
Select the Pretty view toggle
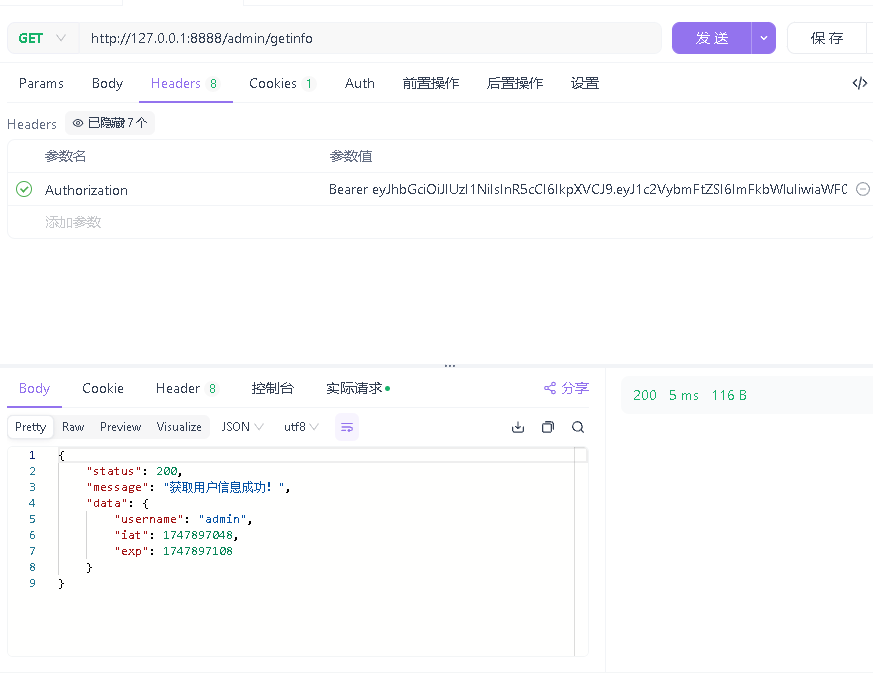click(30, 427)
